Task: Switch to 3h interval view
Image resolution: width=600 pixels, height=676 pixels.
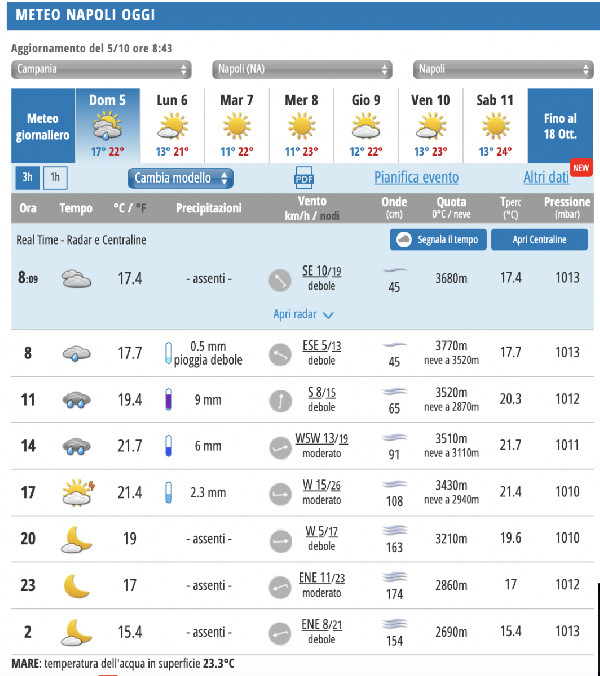Action: (x=28, y=177)
